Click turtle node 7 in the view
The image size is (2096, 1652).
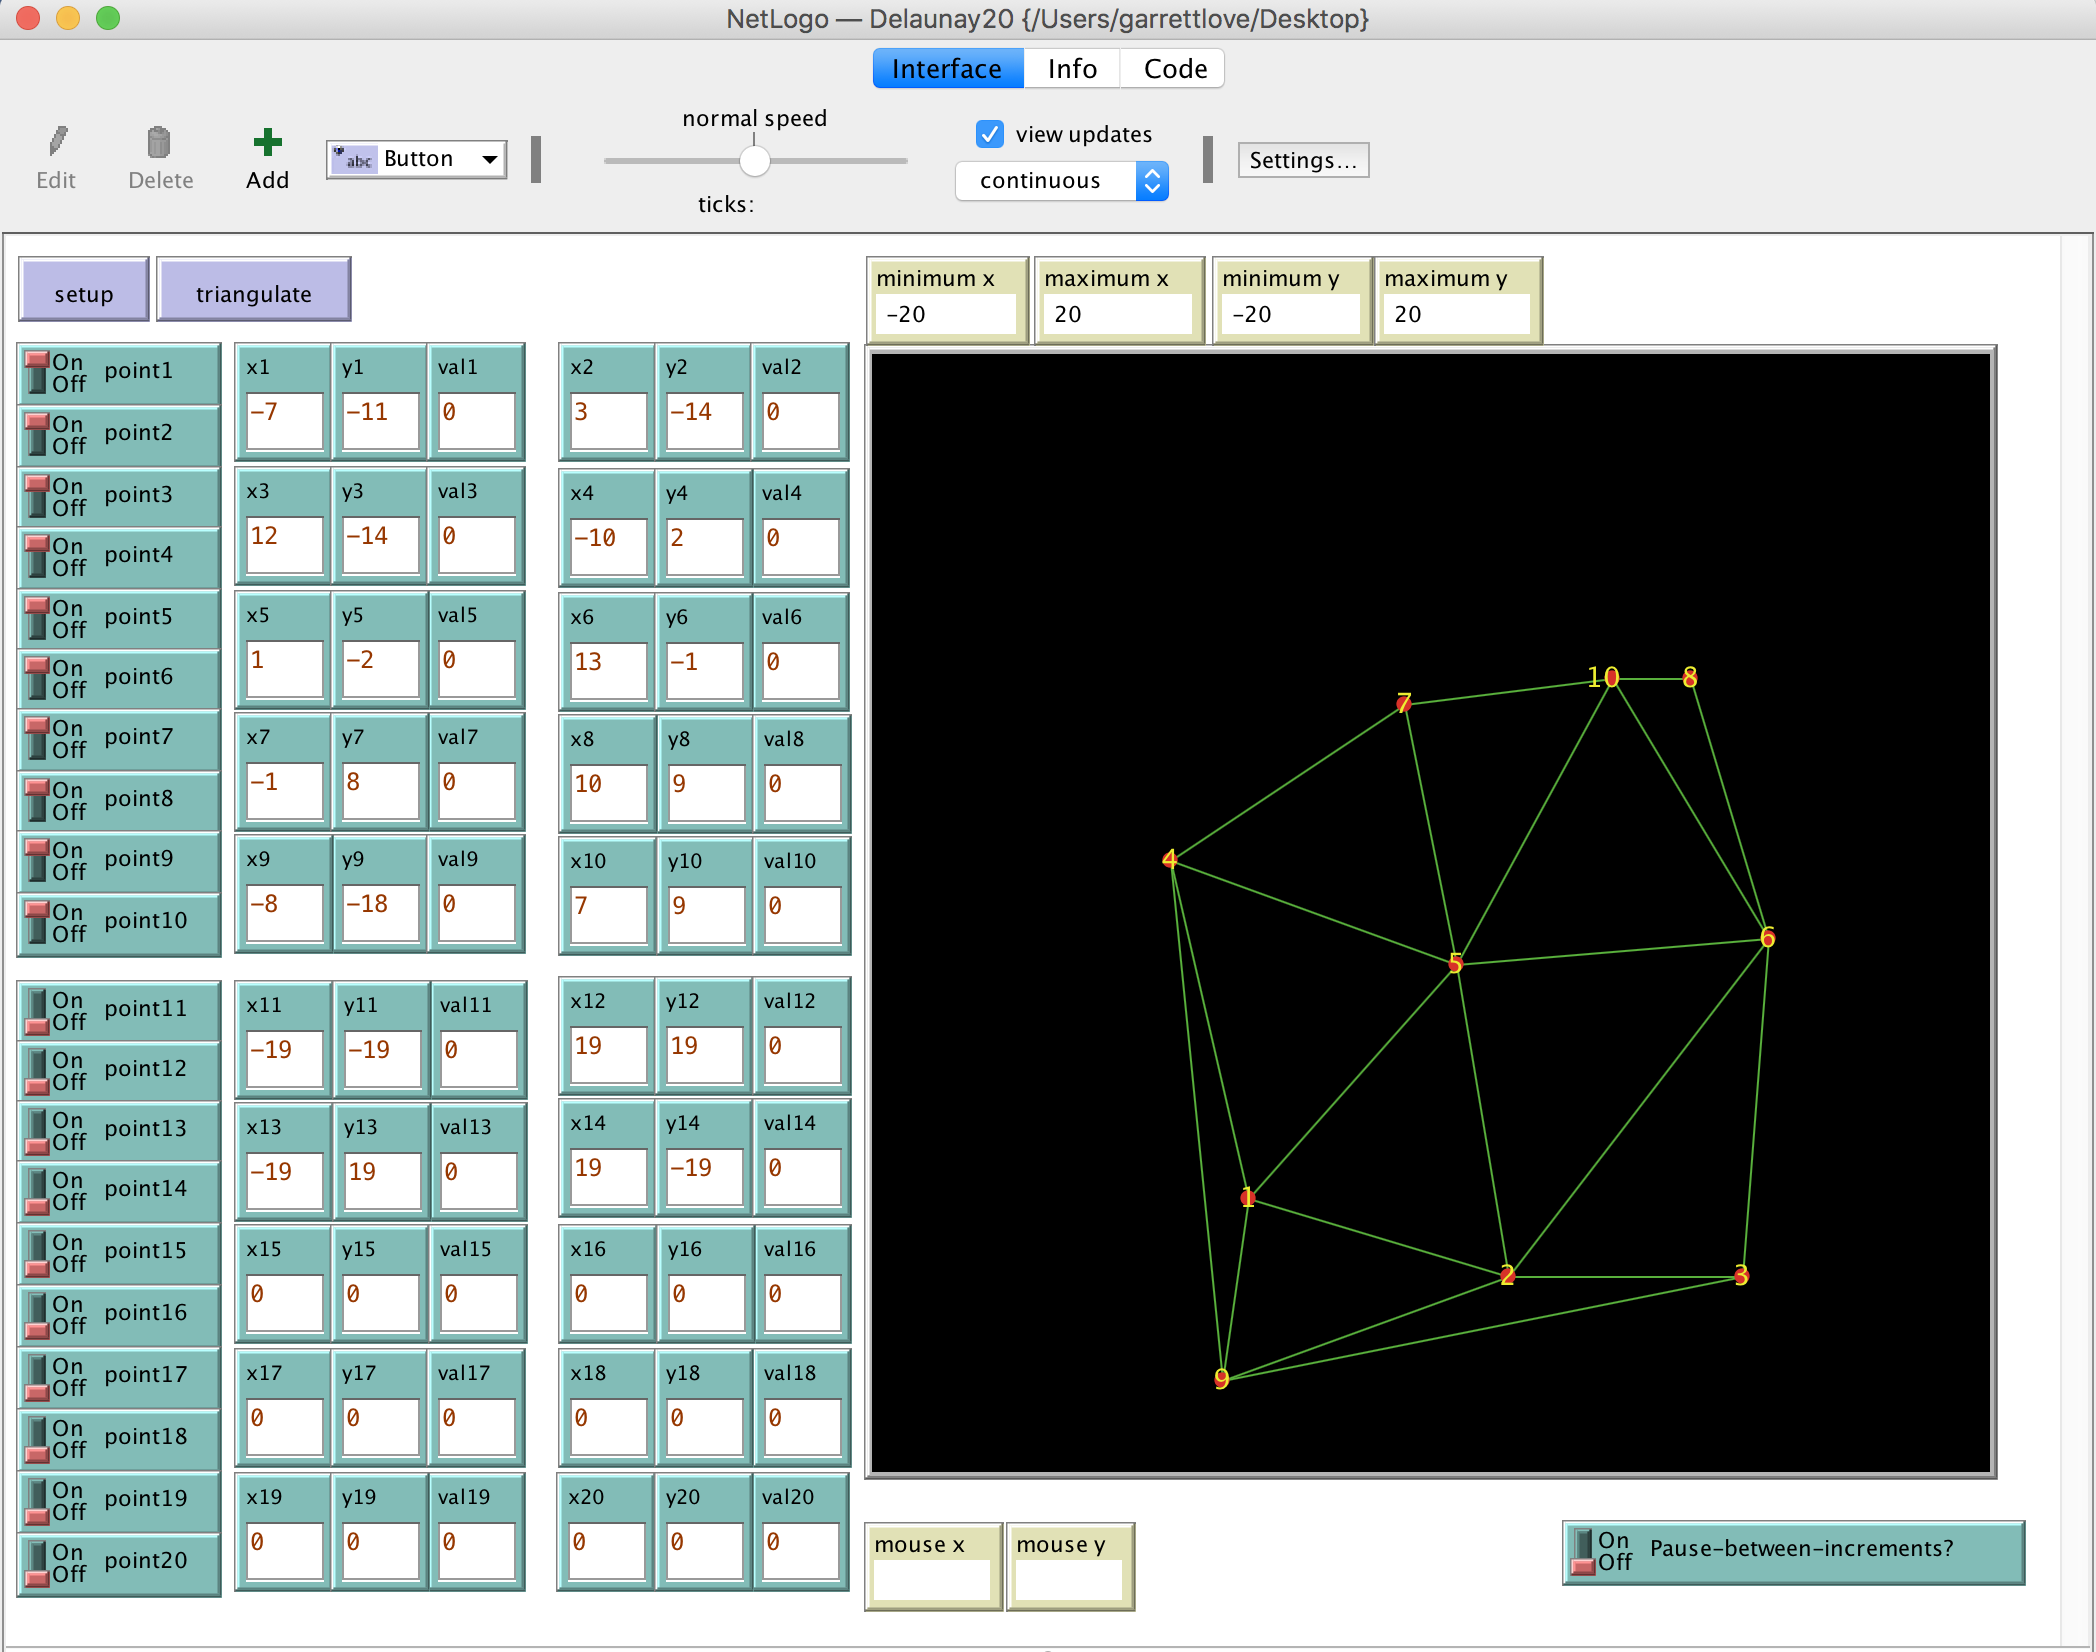click(x=1404, y=703)
